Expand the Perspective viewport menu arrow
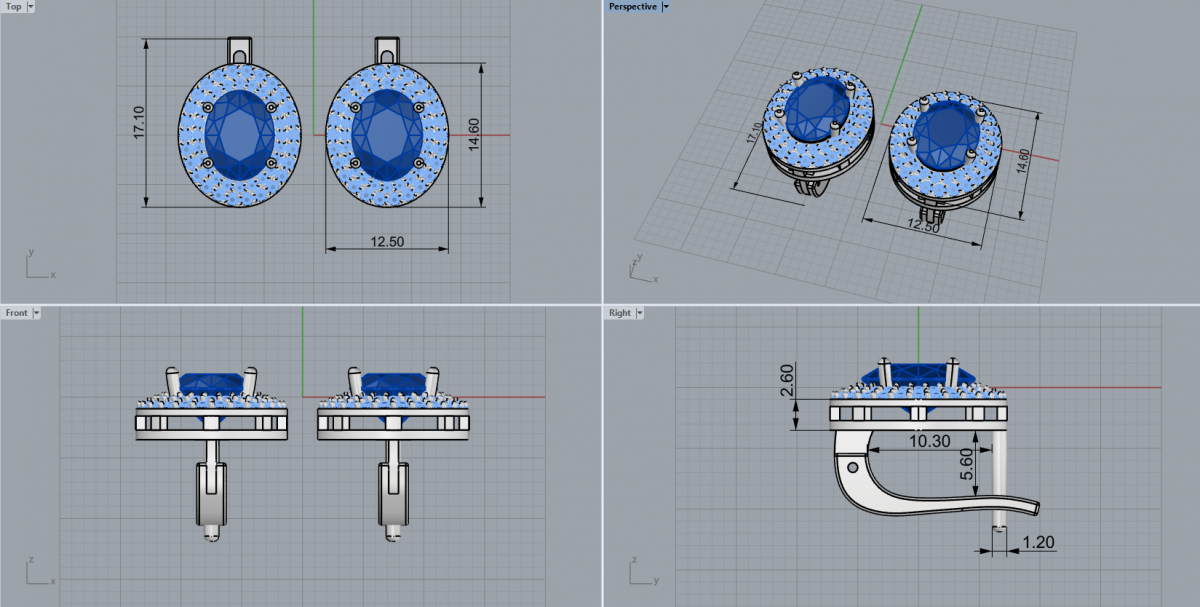The height and width of the screenshot is (607, 1200). tap(666, 7)
